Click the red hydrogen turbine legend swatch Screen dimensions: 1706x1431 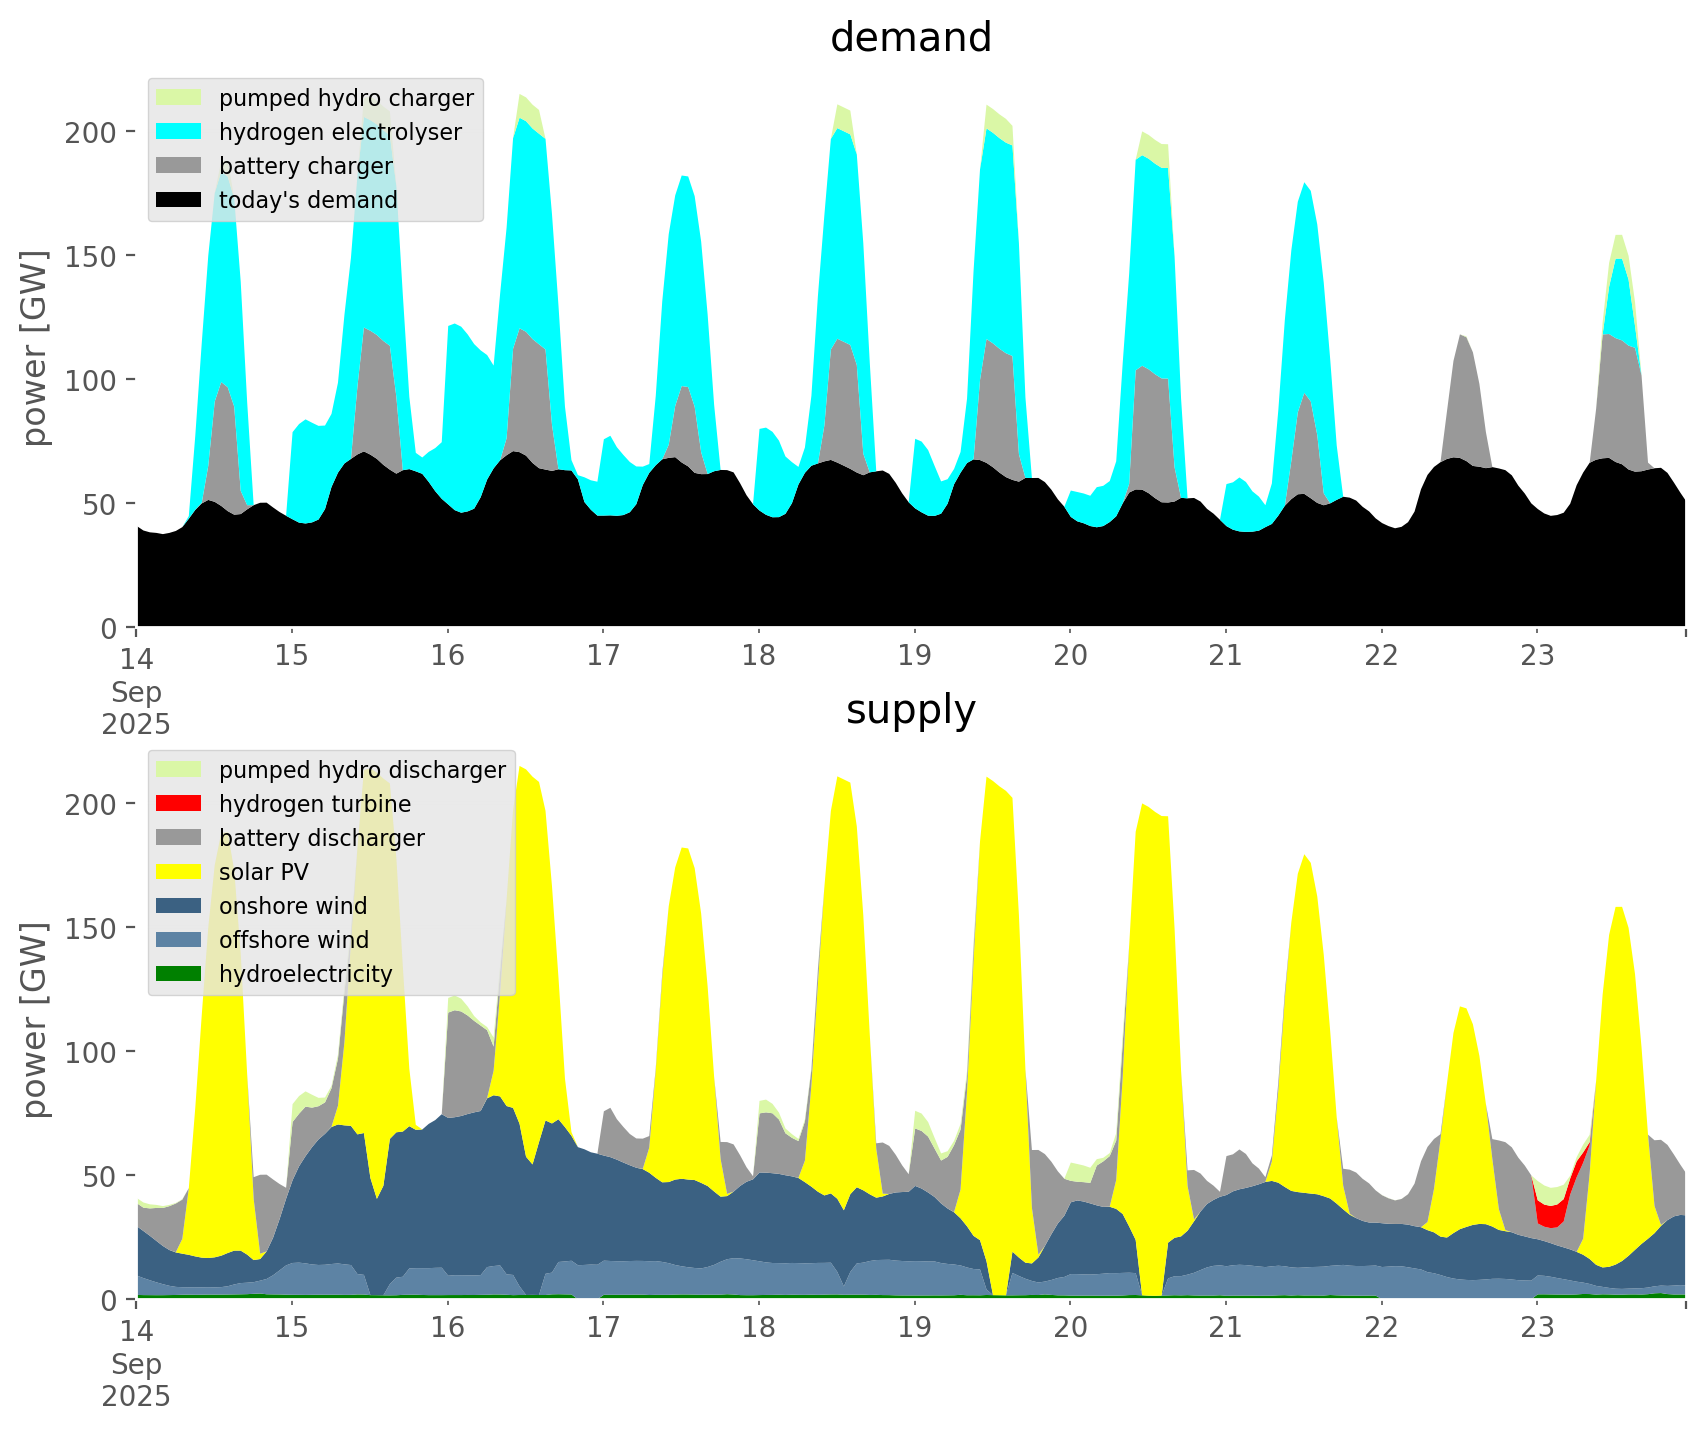(179, 804)
